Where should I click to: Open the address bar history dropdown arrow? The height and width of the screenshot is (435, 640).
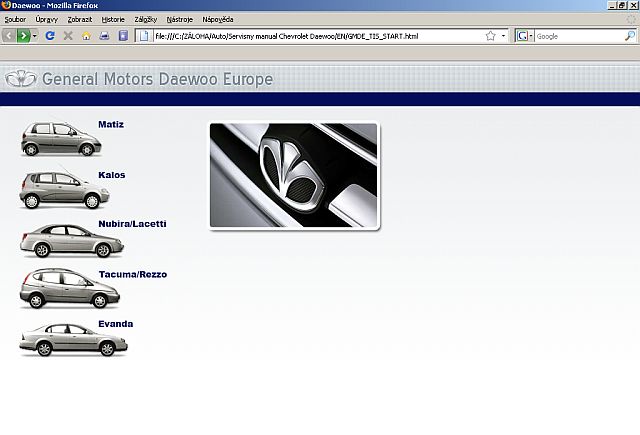(503, 36)
